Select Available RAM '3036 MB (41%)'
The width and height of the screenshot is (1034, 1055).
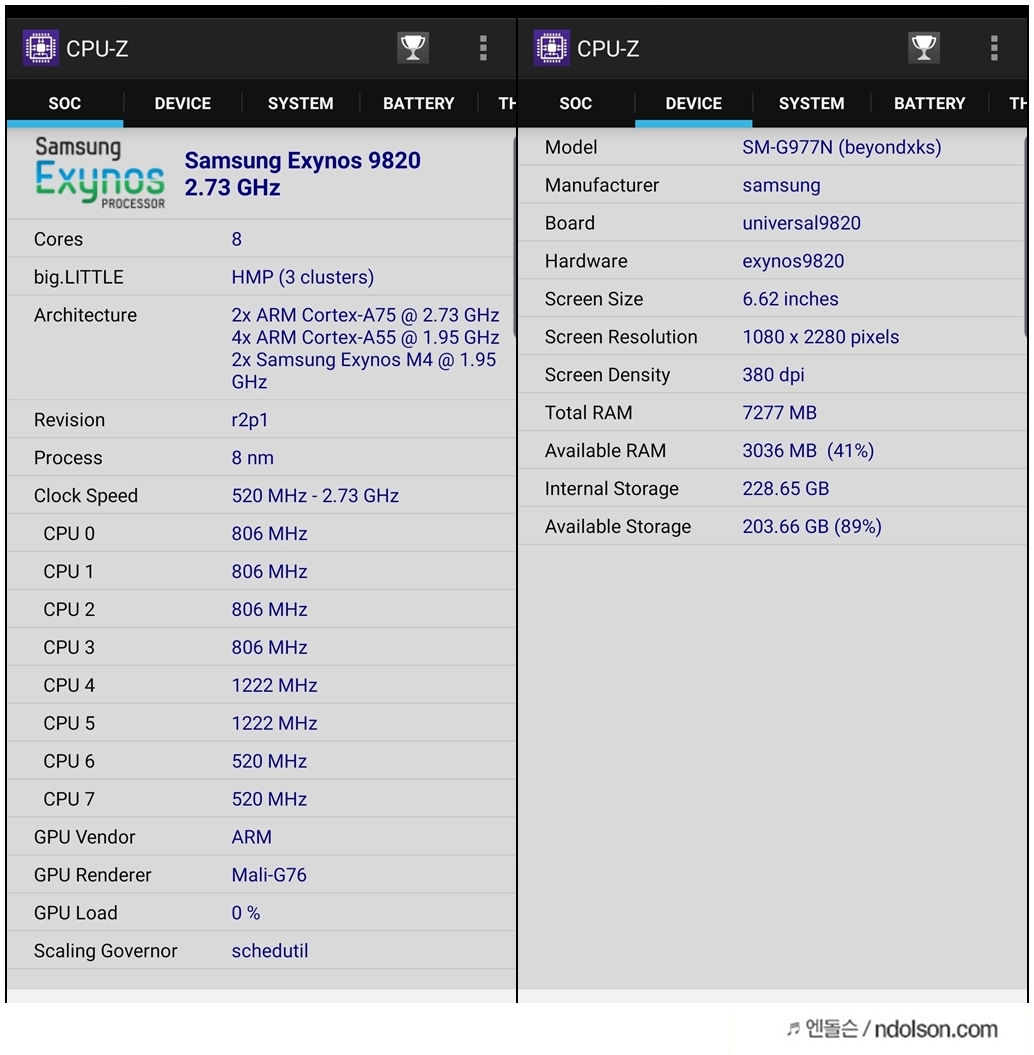[808, 451]
